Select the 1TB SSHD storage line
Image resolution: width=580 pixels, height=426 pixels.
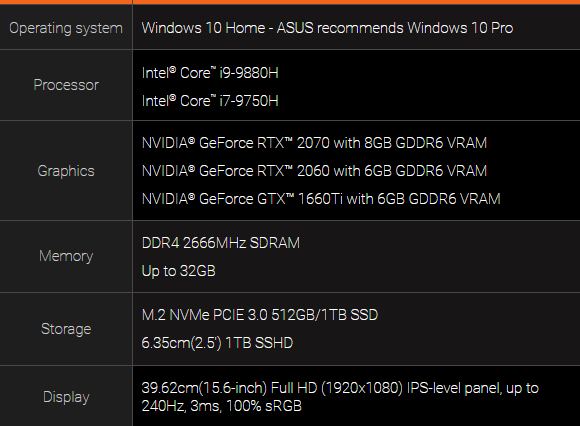pyautogui.click(x=217, y=343)
